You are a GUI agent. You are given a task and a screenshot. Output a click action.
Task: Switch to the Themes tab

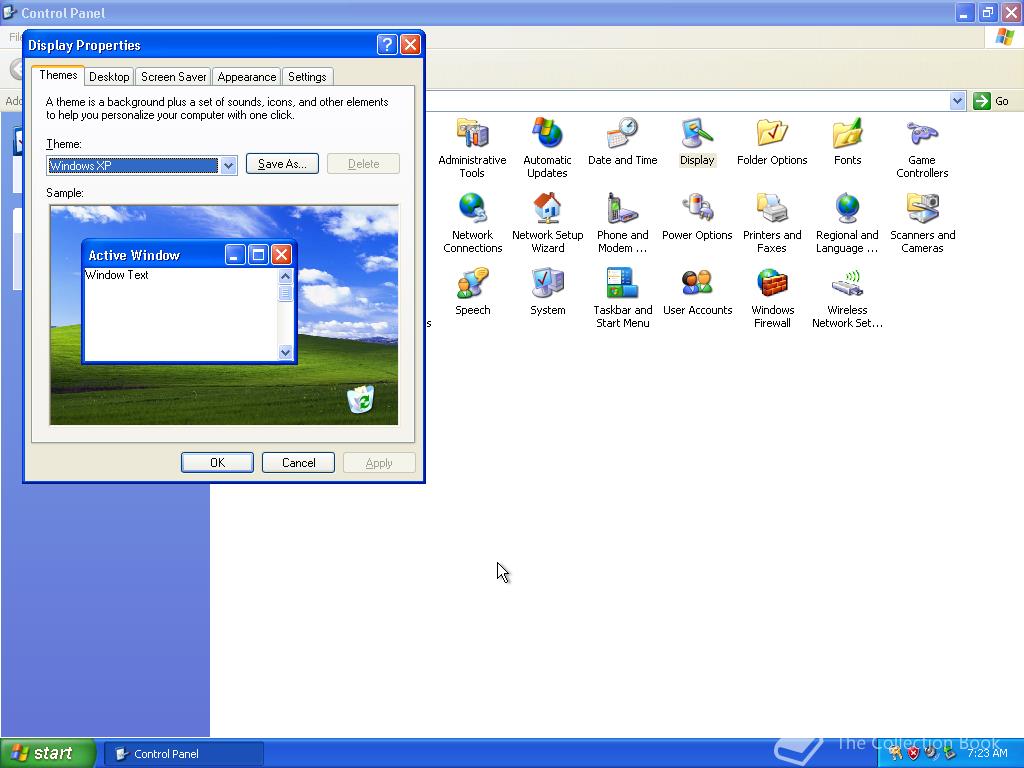[58, 75]
